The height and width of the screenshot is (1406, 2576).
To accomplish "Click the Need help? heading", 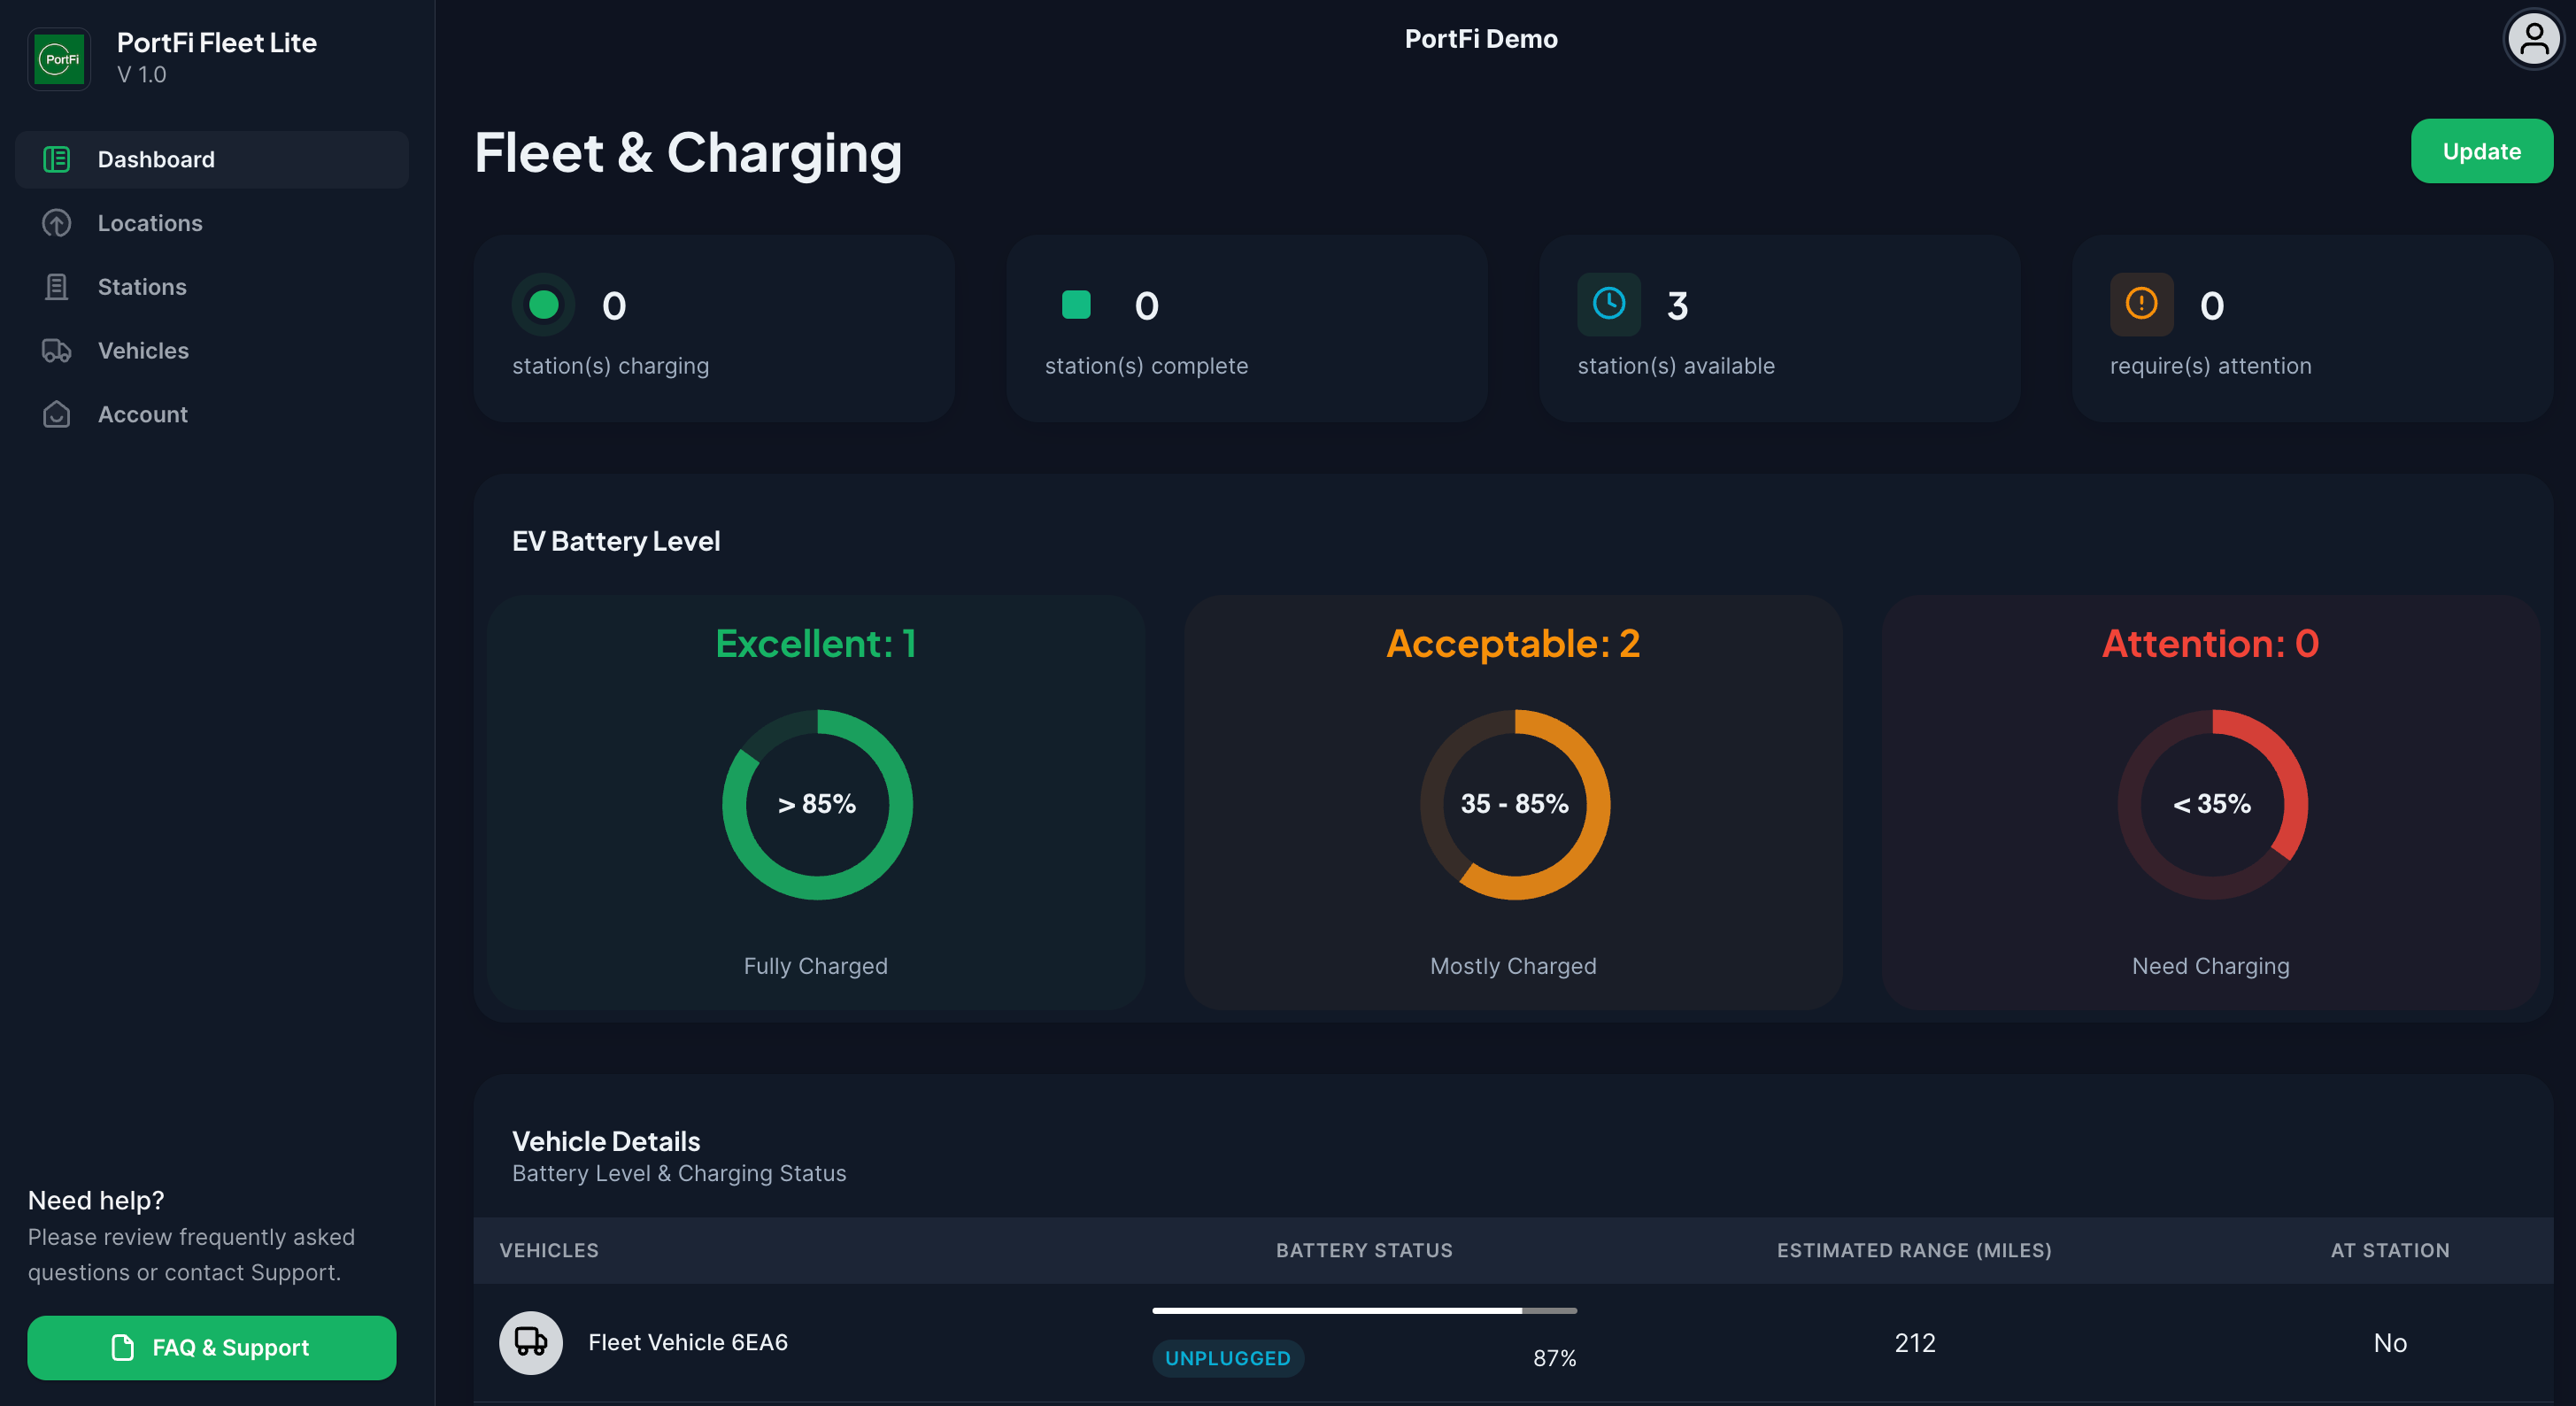I will (96, 1200).
